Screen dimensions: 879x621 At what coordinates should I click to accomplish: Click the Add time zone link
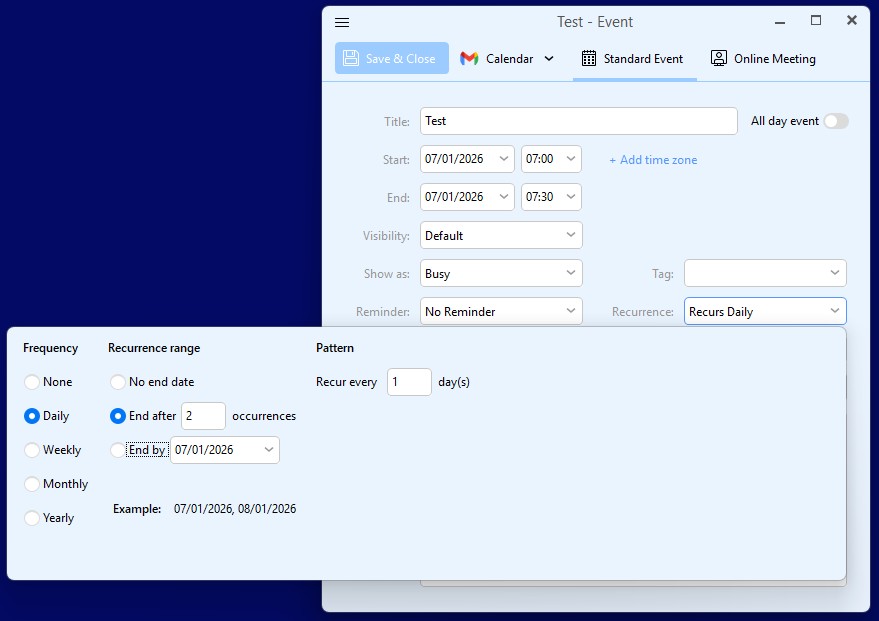[653, 160]
